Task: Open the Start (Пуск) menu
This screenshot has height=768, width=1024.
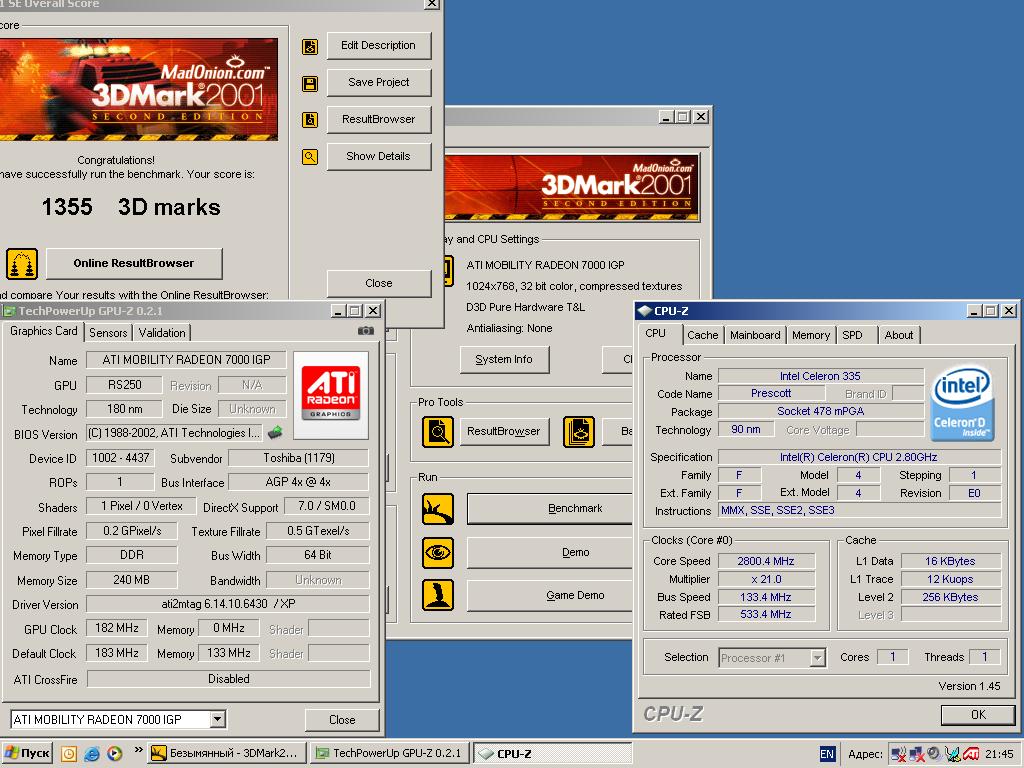Action: (27, 754)
